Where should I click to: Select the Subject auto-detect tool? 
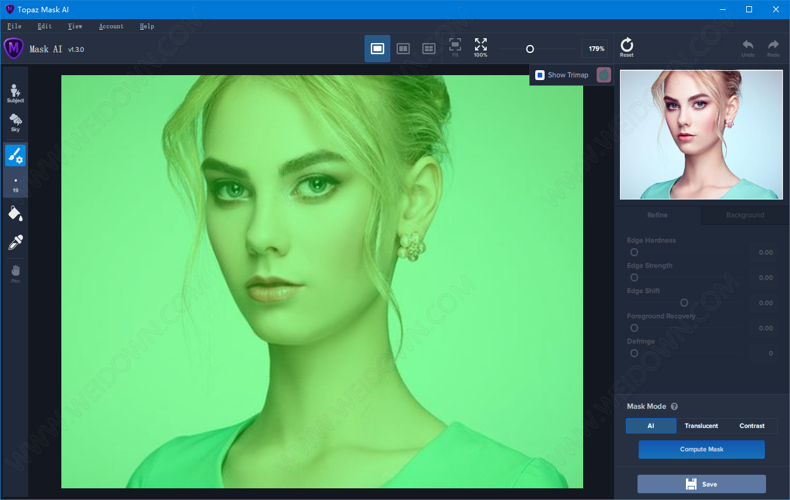15,93
